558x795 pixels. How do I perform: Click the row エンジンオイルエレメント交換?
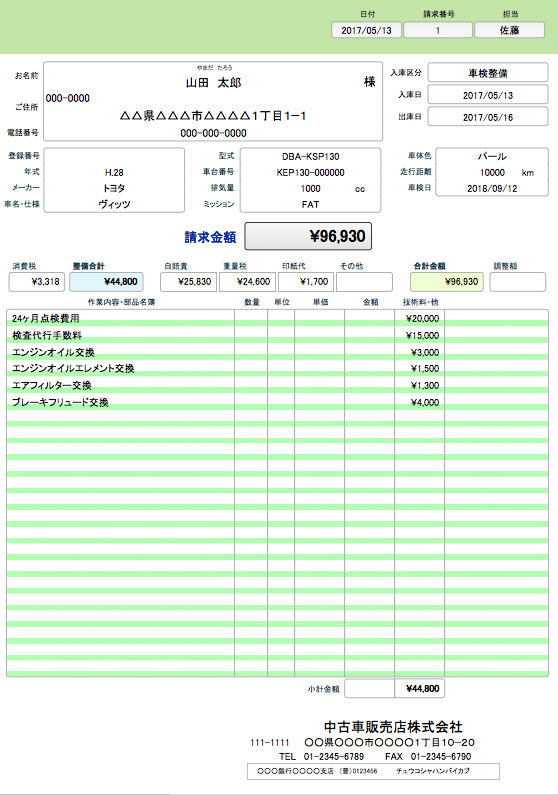(277, 369)
